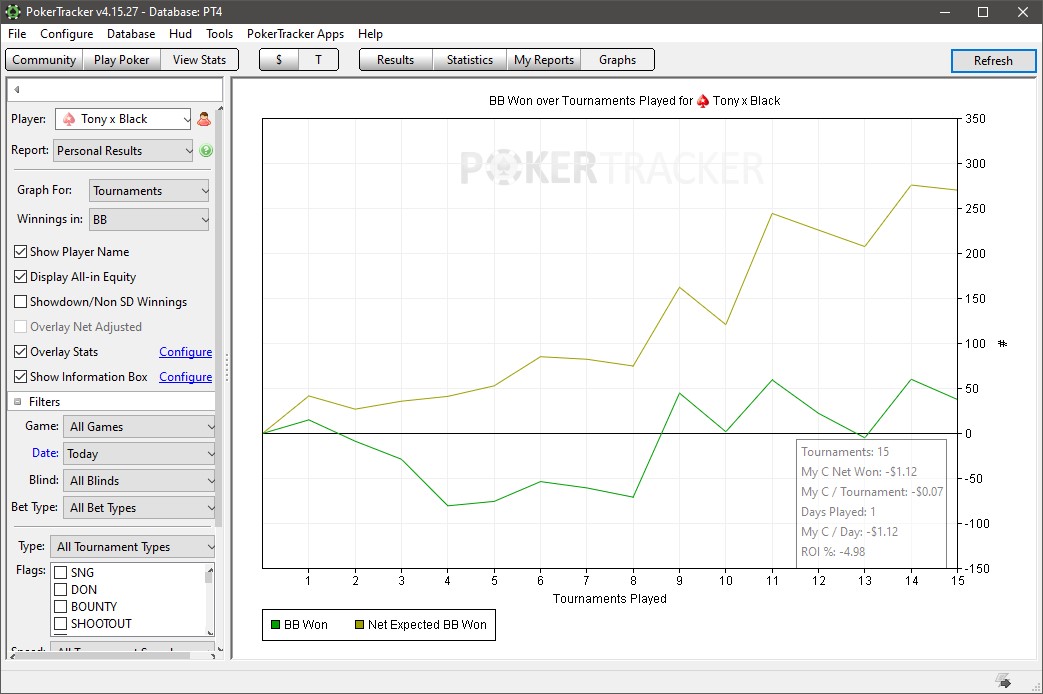
Task: Open the Graph For Tournaments dropdown
Action: [149, 191]
